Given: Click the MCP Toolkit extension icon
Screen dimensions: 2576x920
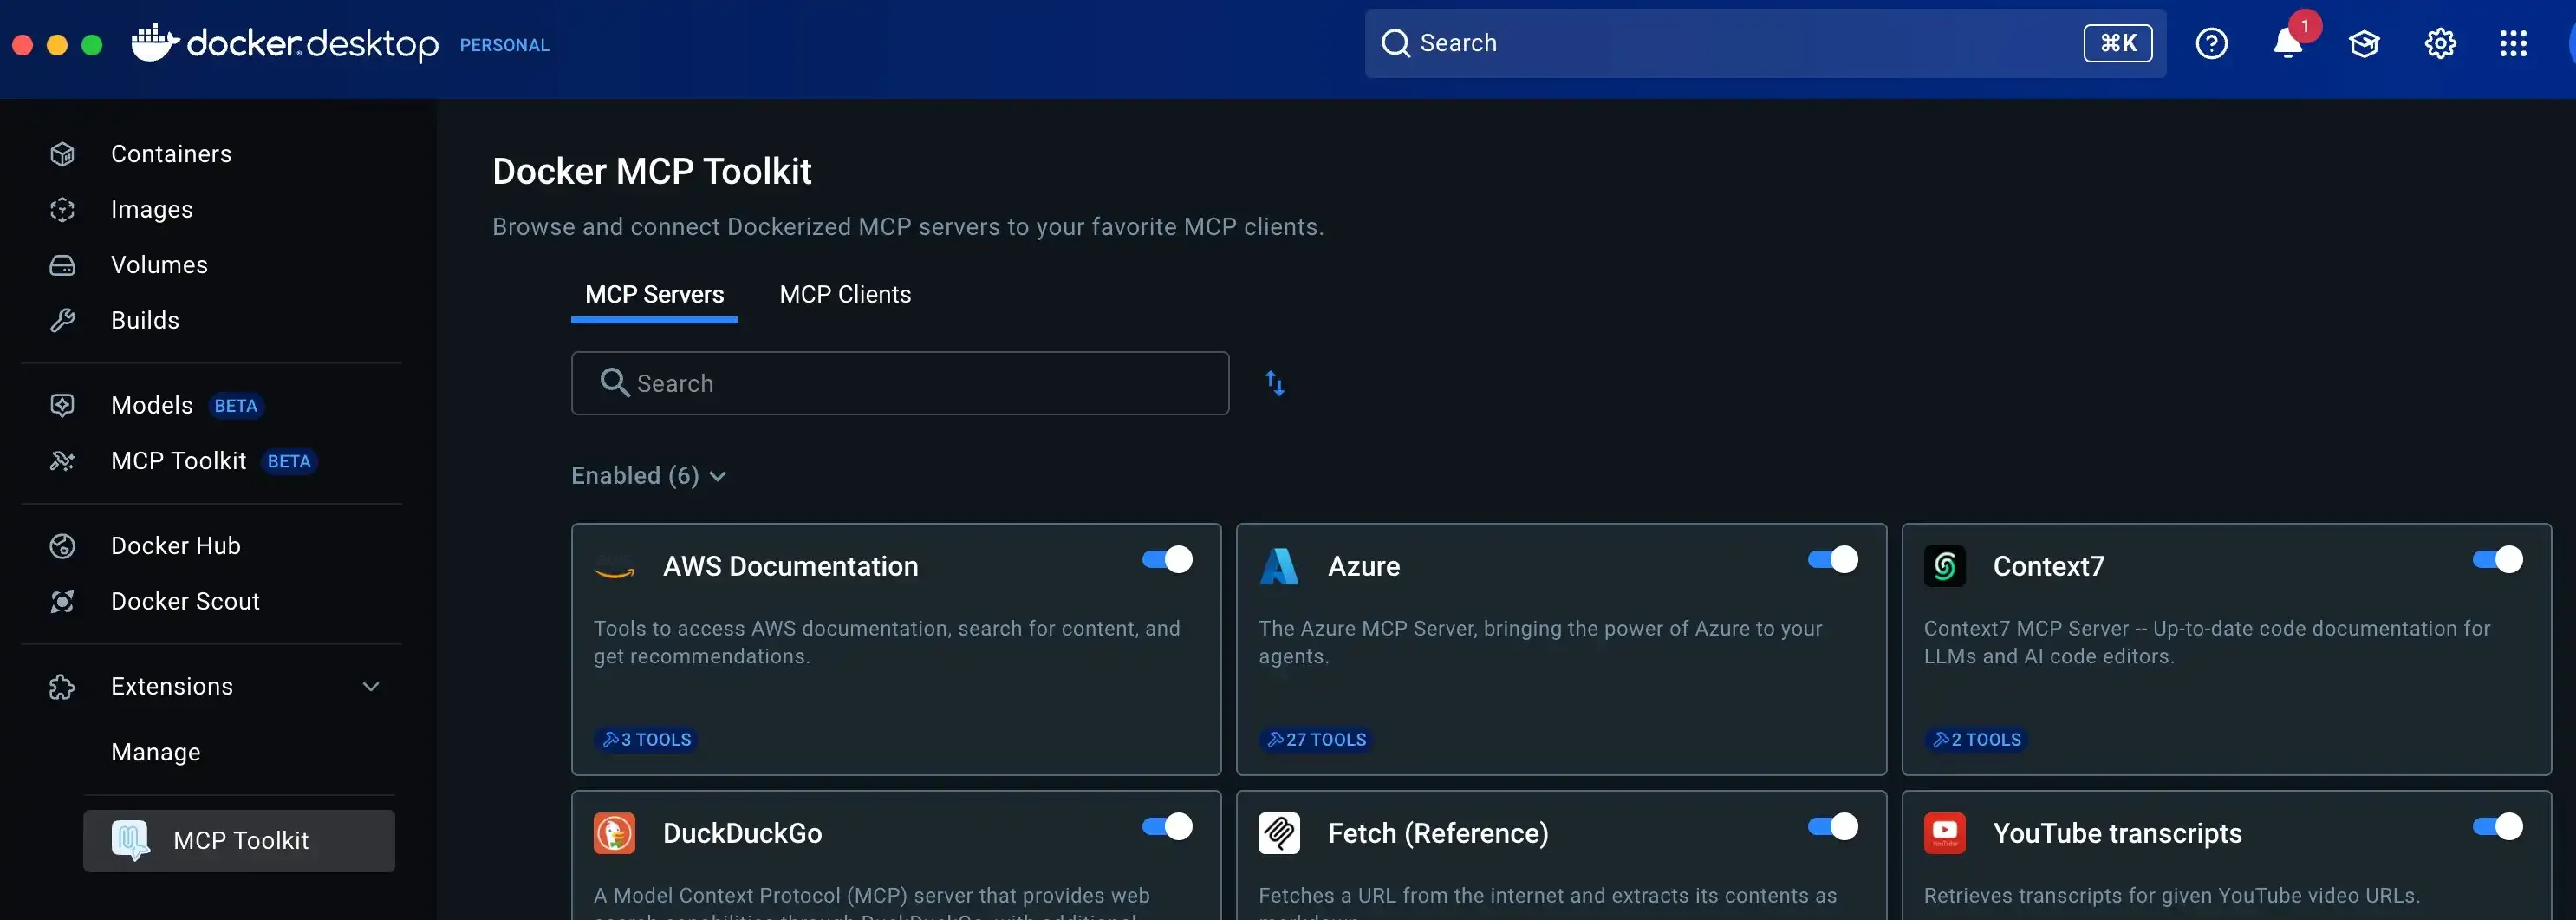Looking at the screenshot, I should 131,841.
